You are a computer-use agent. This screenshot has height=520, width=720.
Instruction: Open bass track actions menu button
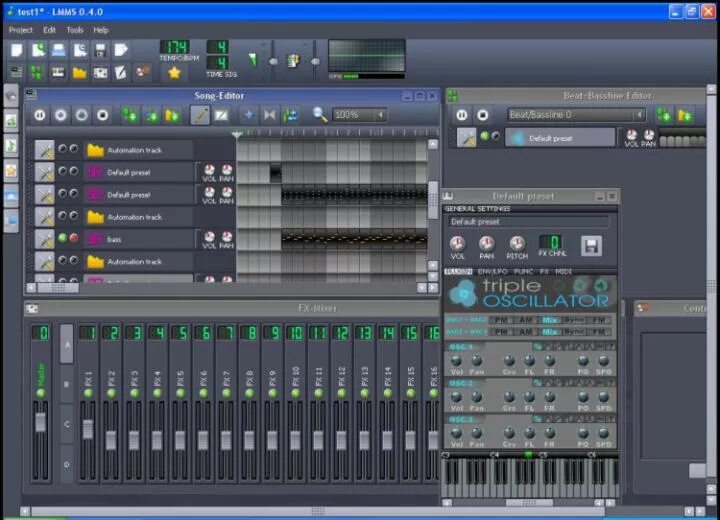(45, 239)
